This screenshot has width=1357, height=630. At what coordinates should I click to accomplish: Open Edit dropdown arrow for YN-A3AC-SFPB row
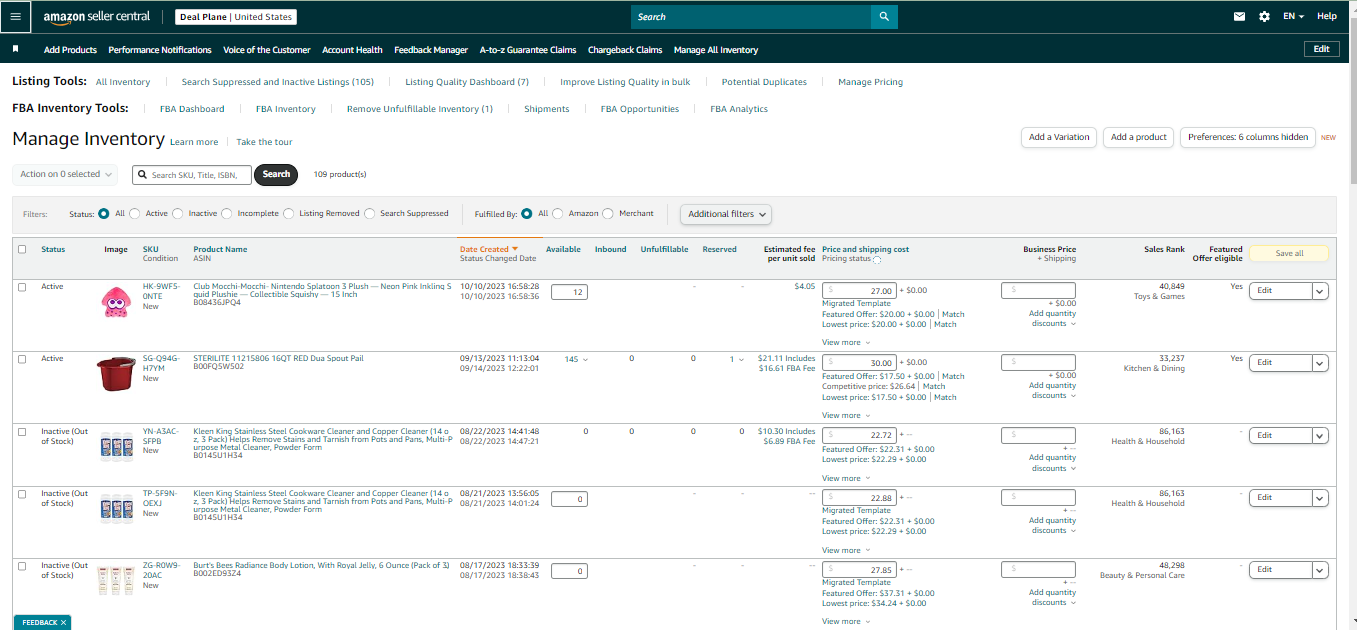[1320, 436]
